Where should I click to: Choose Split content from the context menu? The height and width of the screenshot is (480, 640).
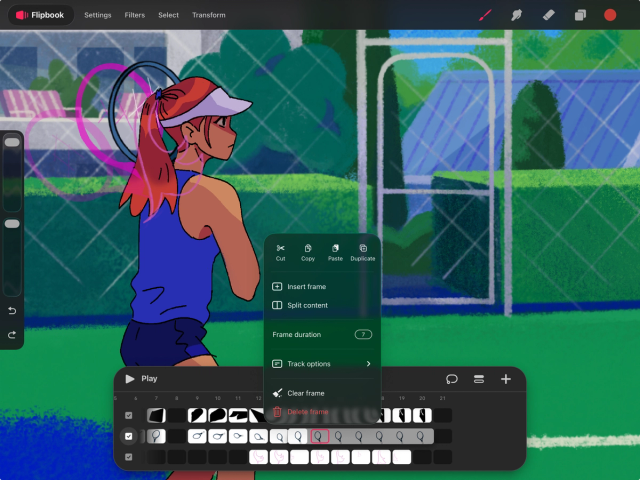(x=322, y=305)
